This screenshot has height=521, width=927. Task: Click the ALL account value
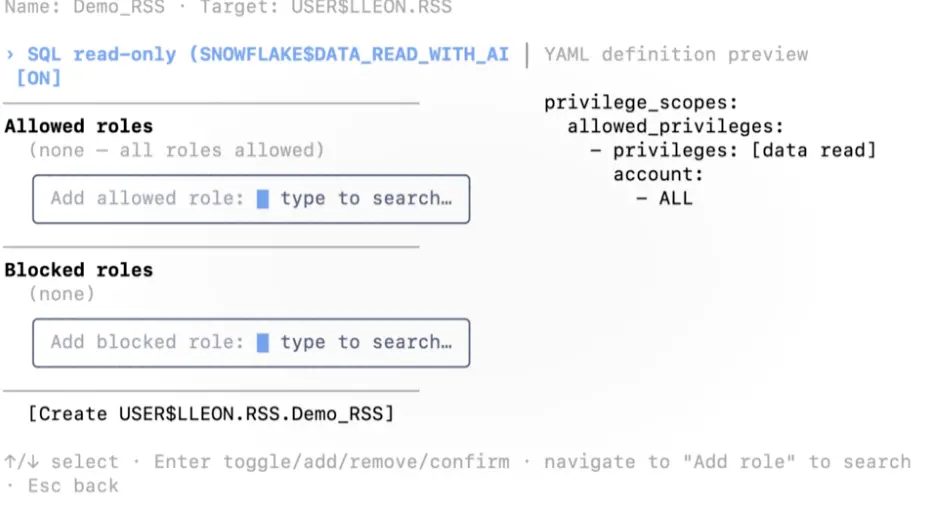point(676,198)
